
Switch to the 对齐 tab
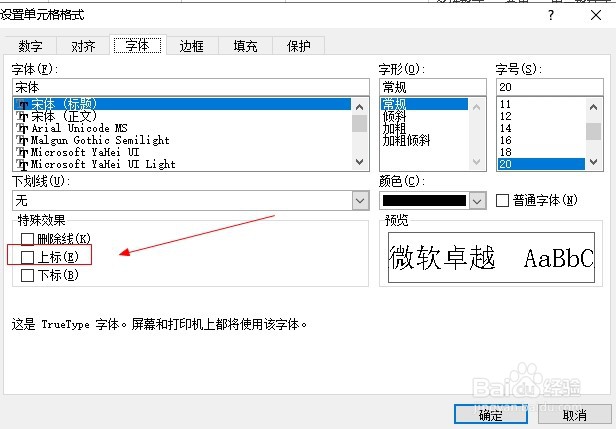click(83, 46)
